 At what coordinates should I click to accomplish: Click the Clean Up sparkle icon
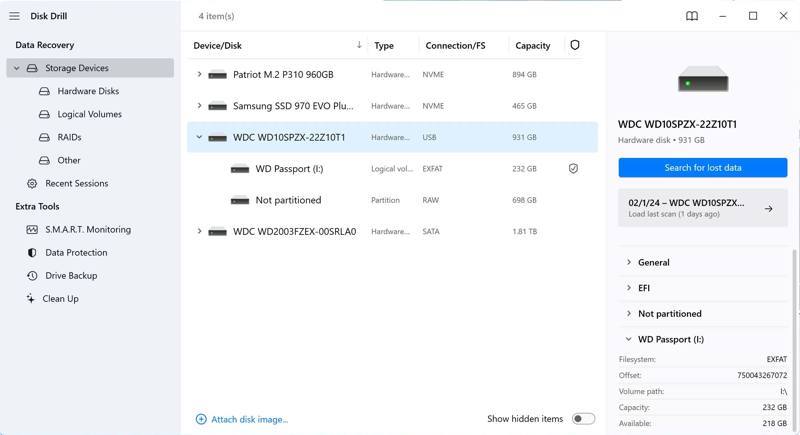tap(31, 298)
